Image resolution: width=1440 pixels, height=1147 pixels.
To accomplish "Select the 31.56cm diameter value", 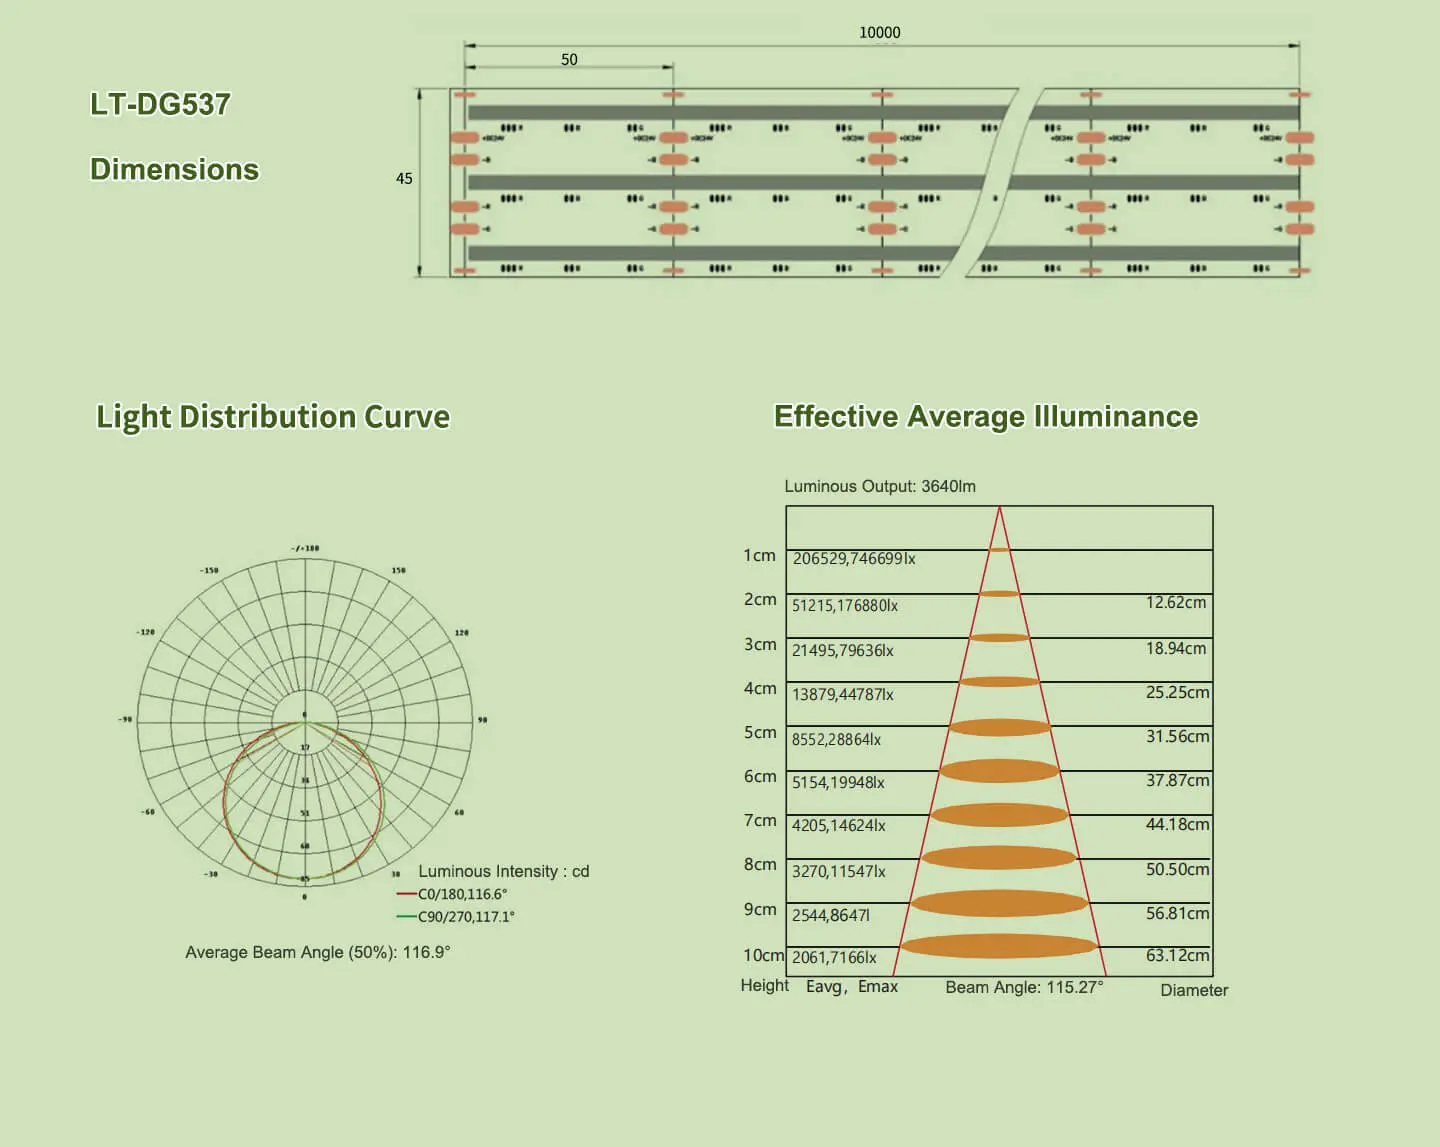I will click(x=1178, y=736).
